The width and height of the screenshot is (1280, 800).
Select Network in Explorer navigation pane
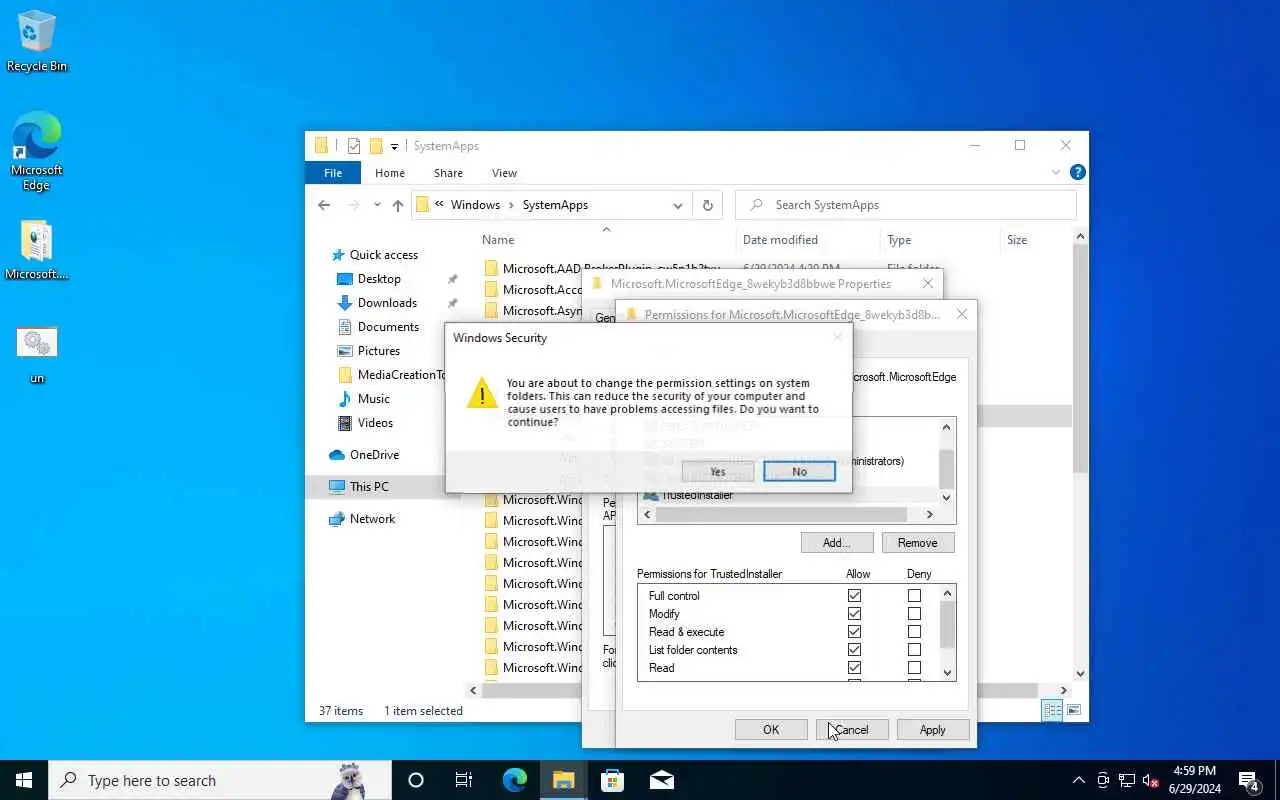pyautogui.click(x=372, y=519)
